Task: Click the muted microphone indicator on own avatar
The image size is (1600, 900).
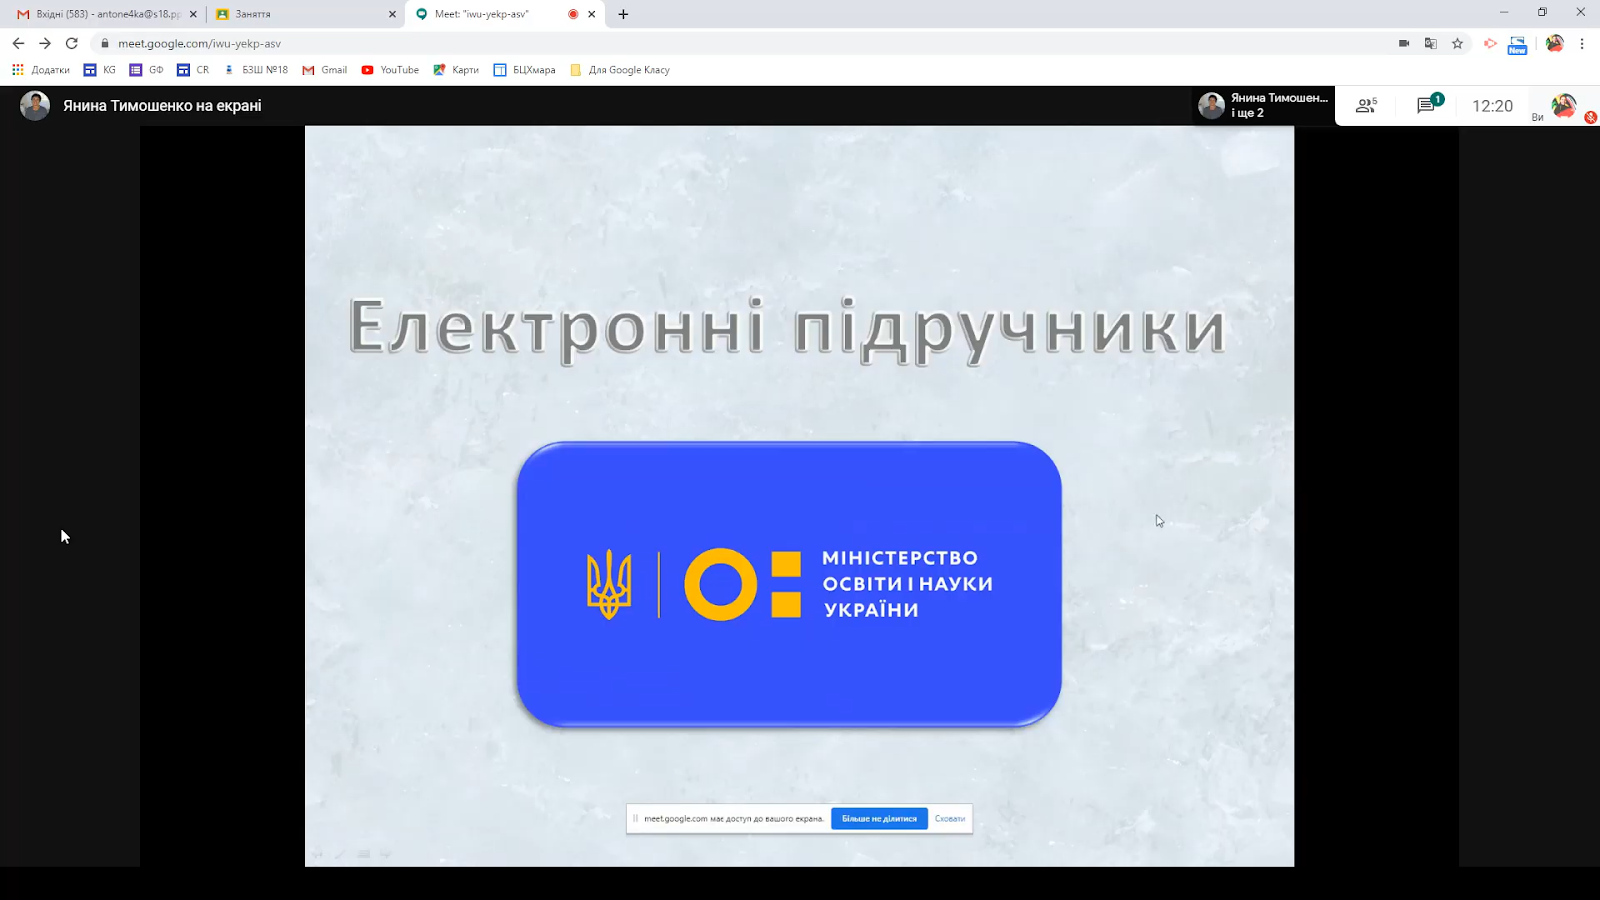Action: coord(1590,117)
